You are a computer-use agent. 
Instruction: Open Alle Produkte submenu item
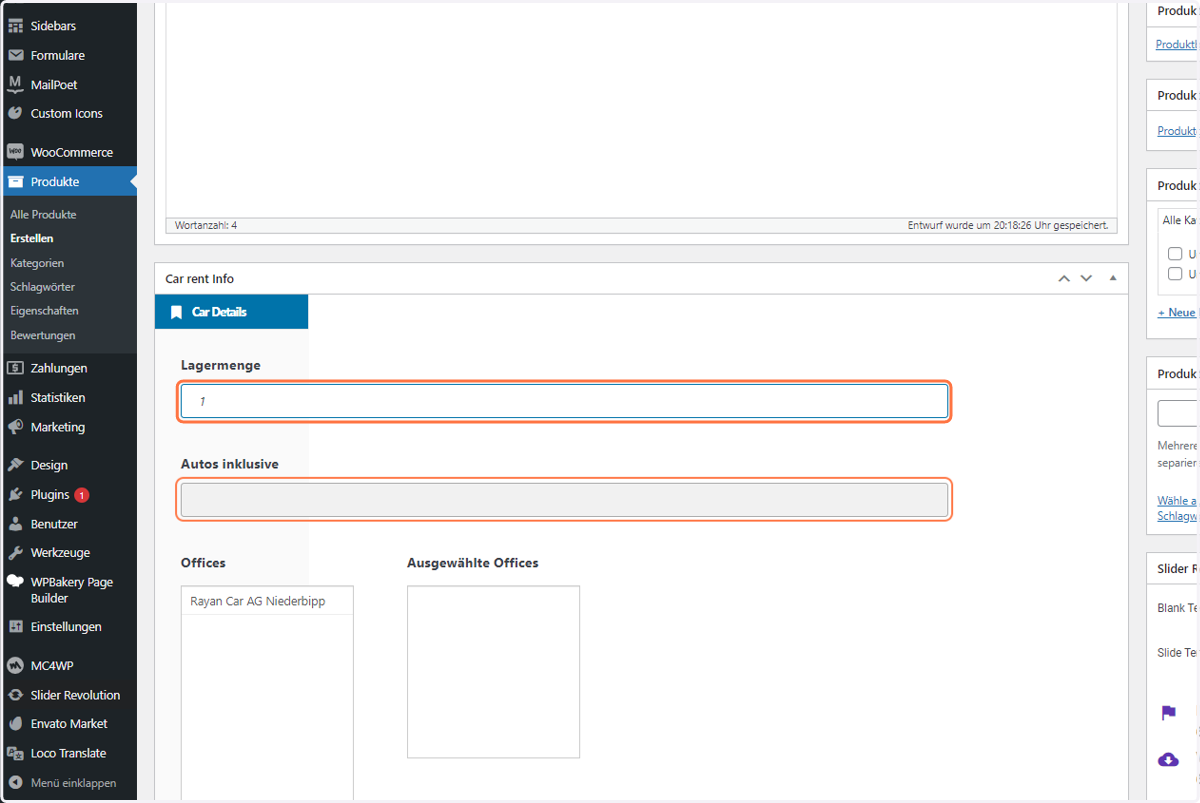pyautogui.click(x=43, y=215)
